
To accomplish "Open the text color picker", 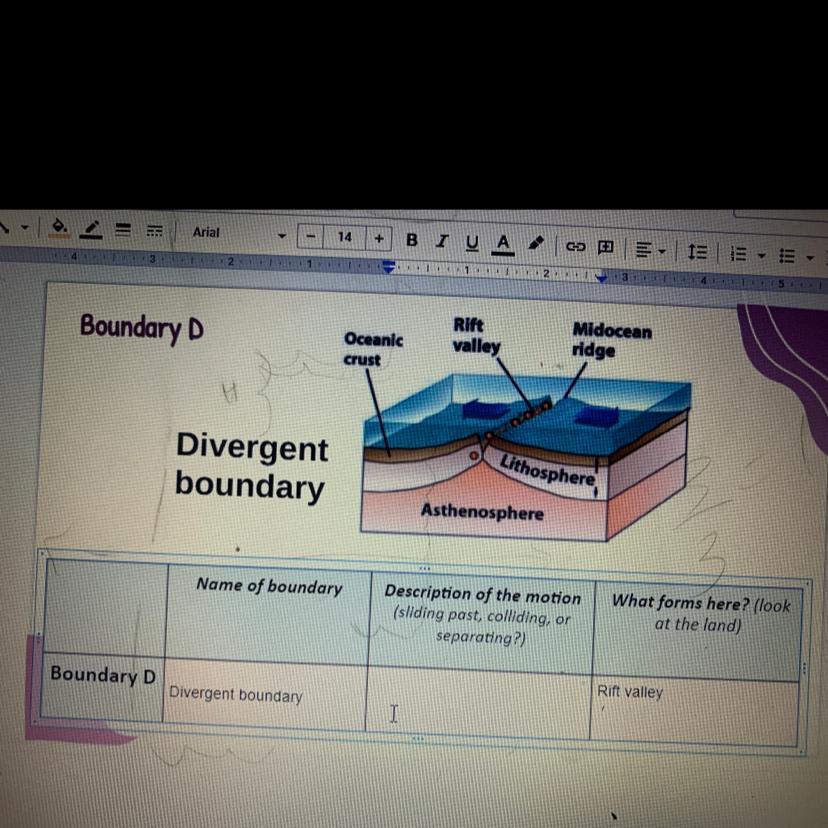I will point(503,243).
